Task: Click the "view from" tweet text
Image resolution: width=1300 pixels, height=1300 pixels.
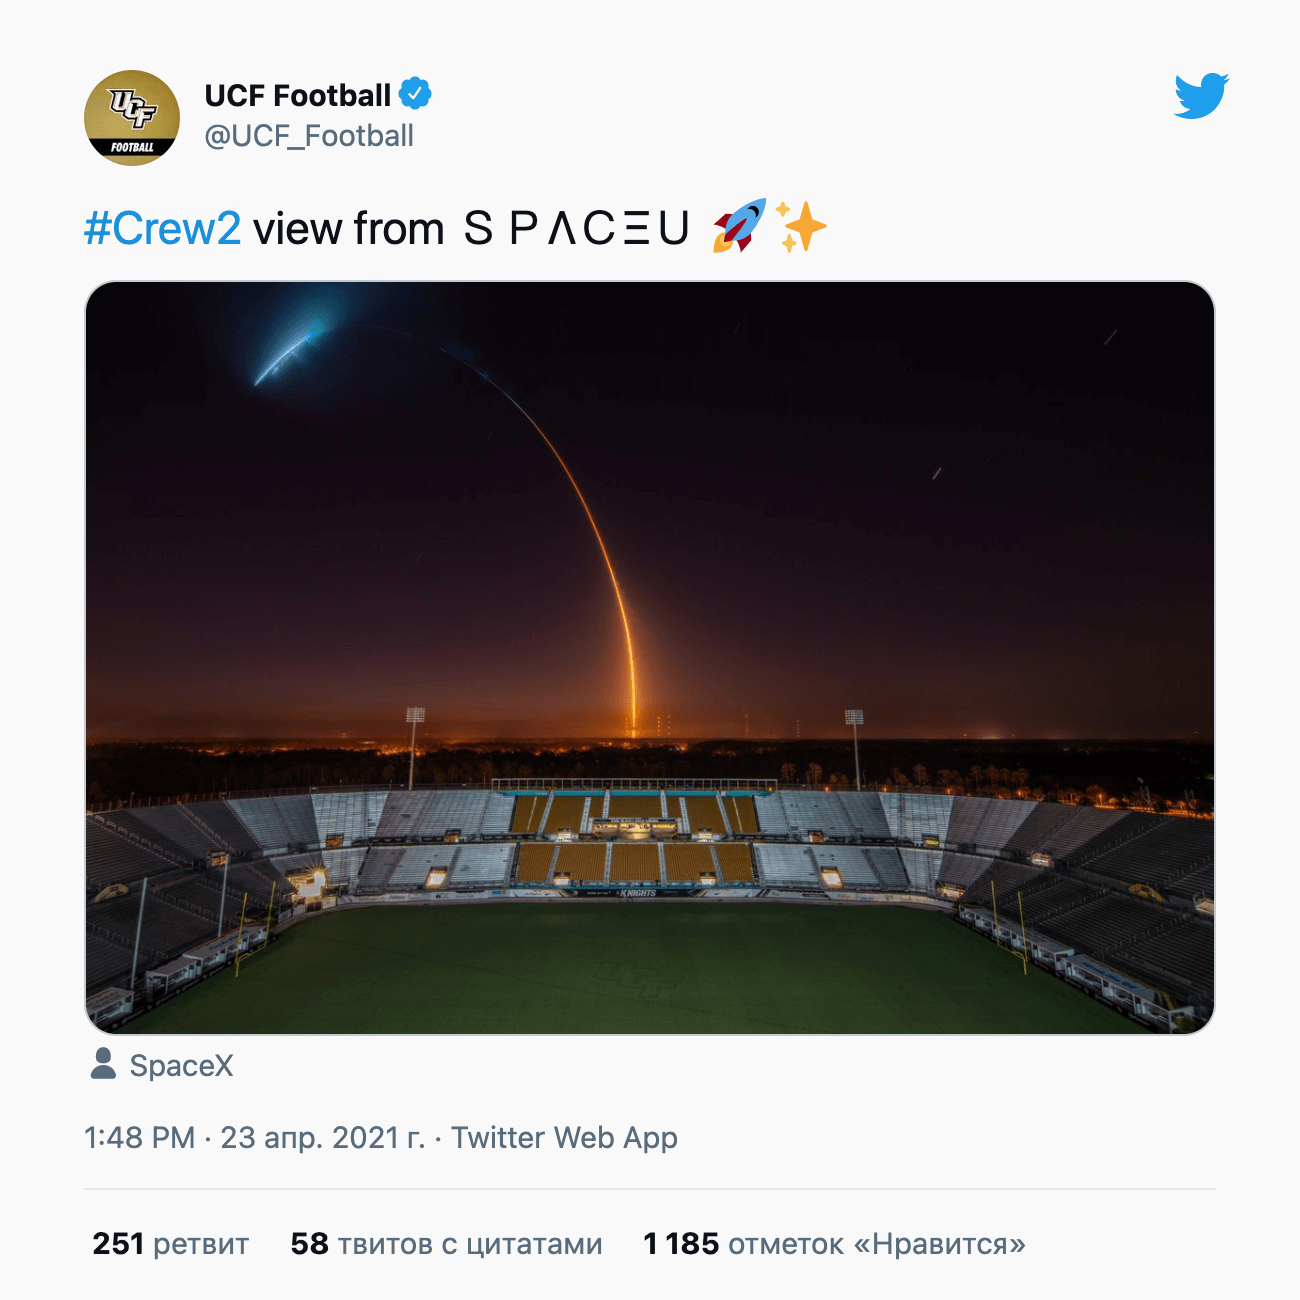Action: point(348,228)
